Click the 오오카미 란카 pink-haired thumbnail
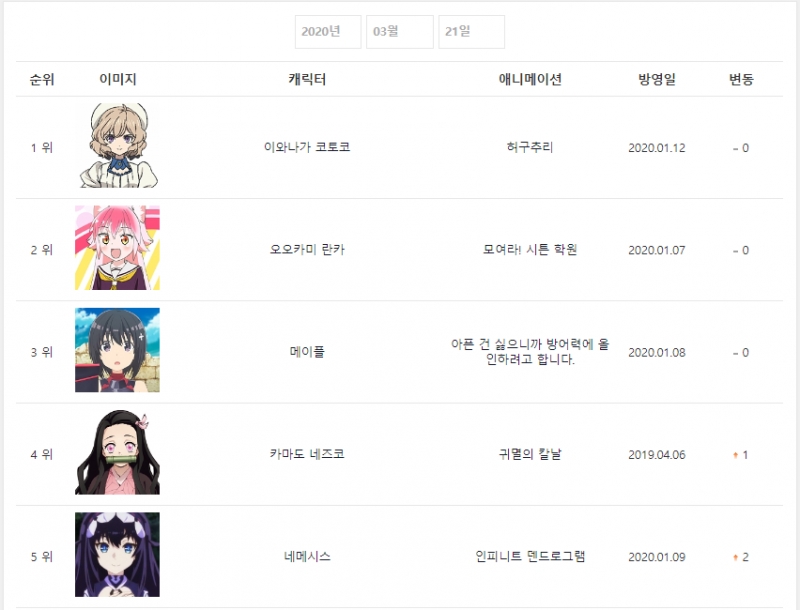 pyautogui.click(x=117, y=248)
